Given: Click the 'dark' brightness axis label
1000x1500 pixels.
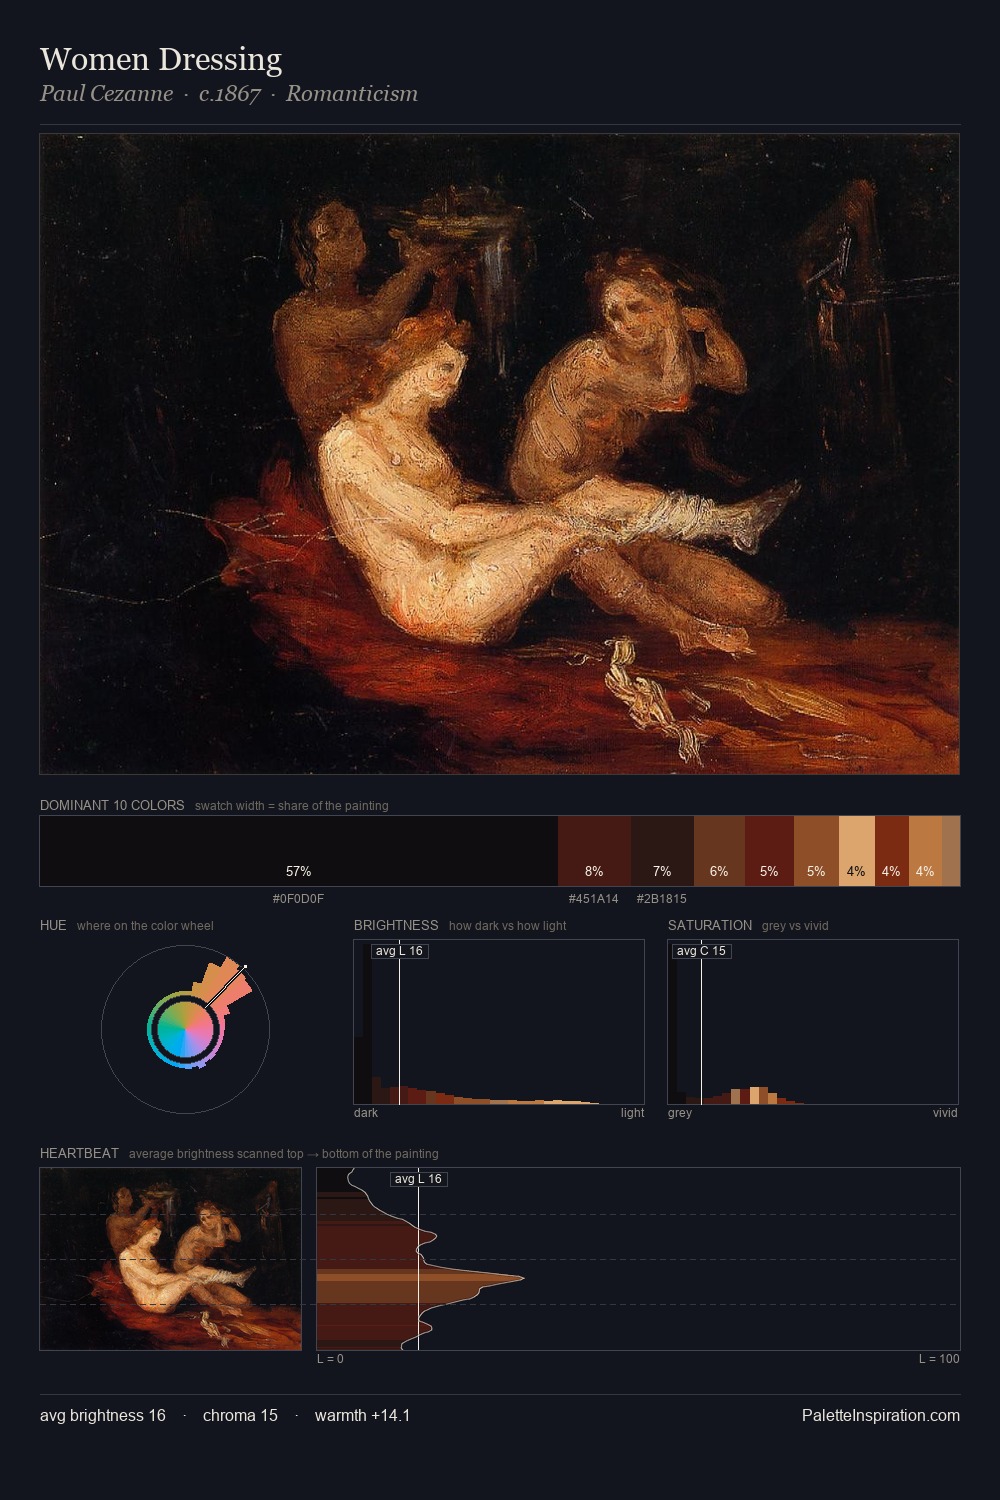Looking at the screenshot, I should tap(366, 1113).
